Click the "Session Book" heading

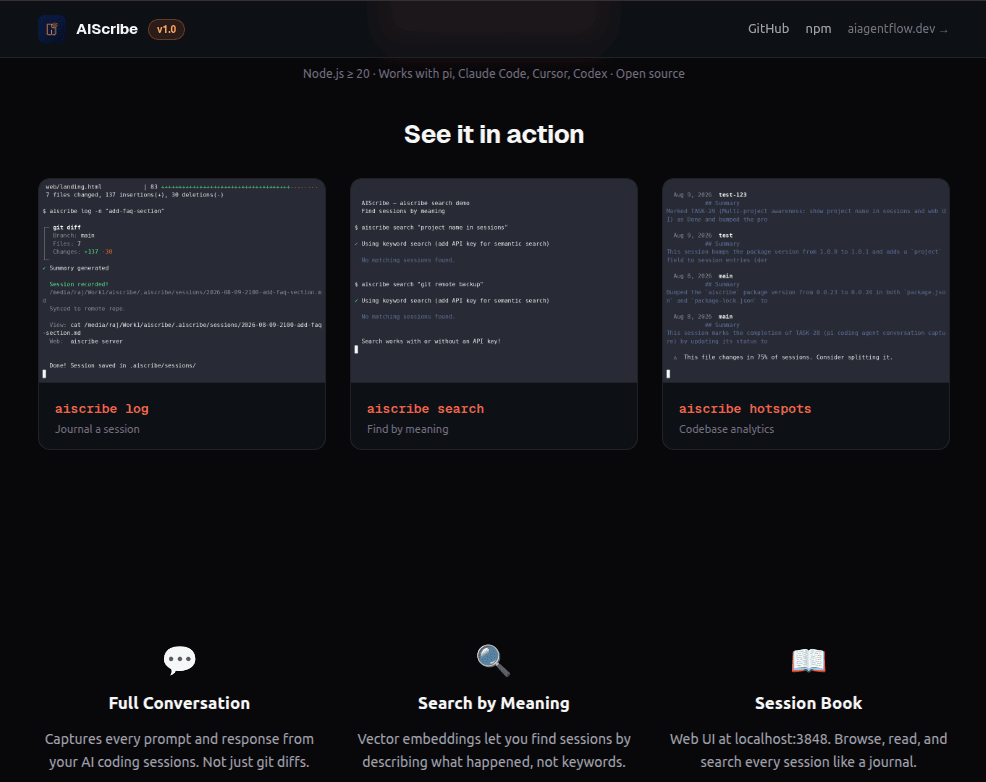(x=808, y=703)
